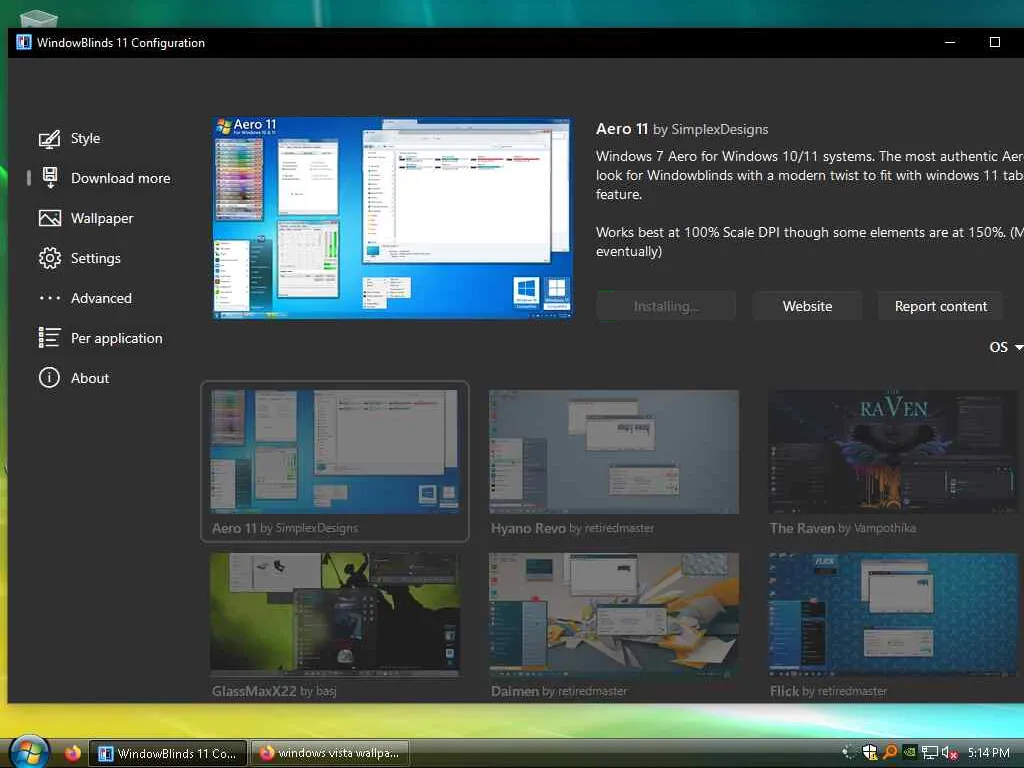Click the orange magnifier tray icon
This screenshot has width=1024, height=768.
pos(889,752)
